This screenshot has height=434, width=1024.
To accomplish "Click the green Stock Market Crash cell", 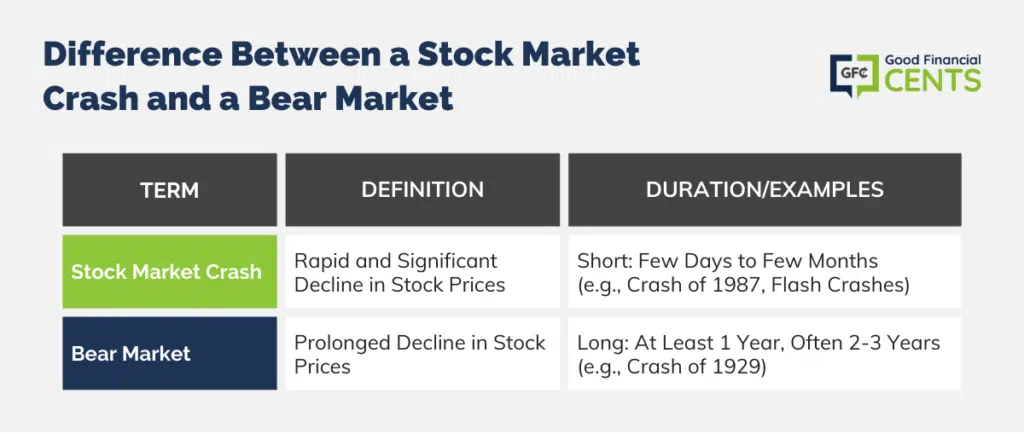I will (170, 271).
